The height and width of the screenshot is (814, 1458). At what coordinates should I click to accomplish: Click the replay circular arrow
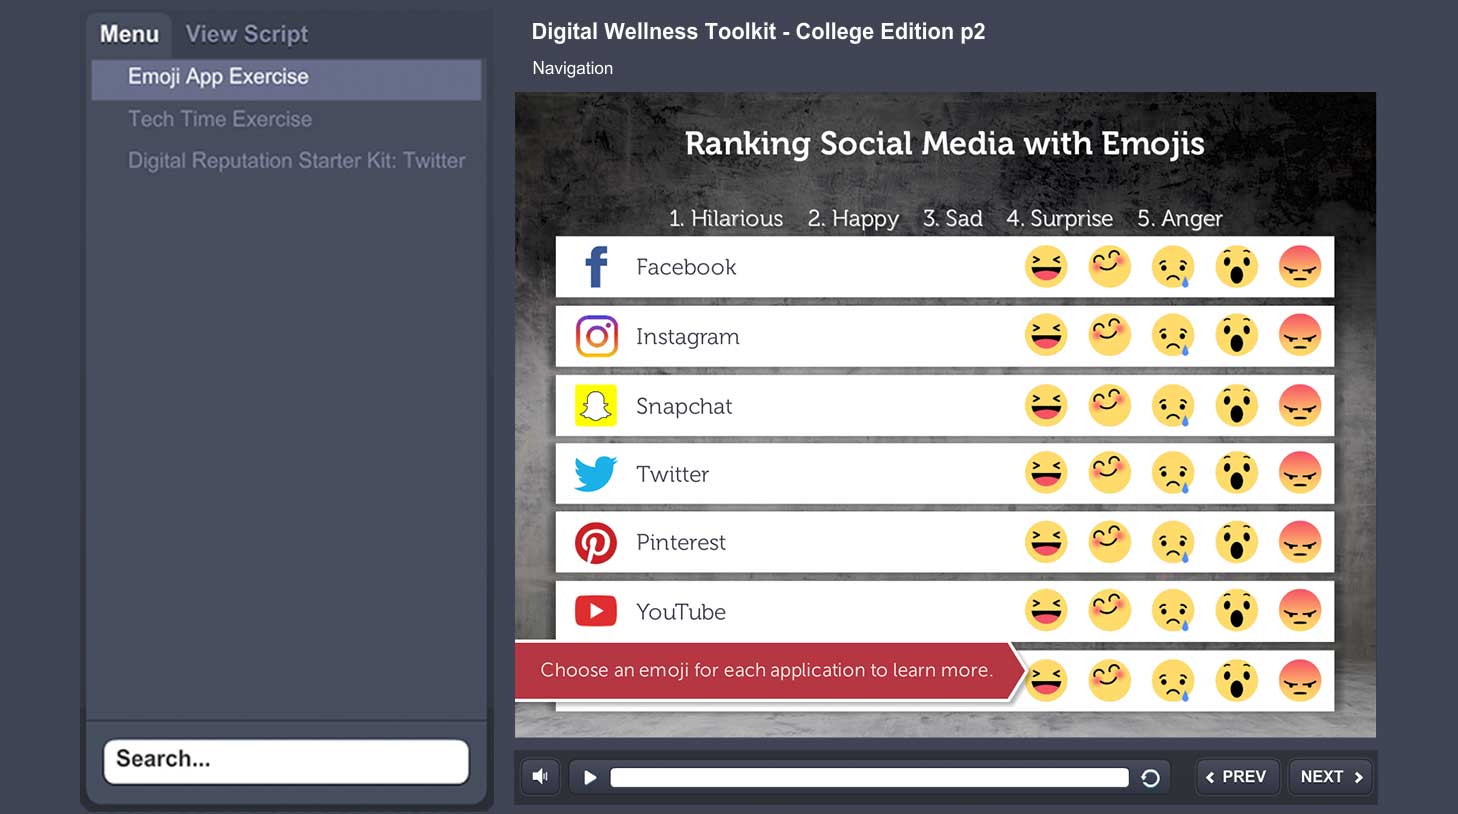[1150, 778]
